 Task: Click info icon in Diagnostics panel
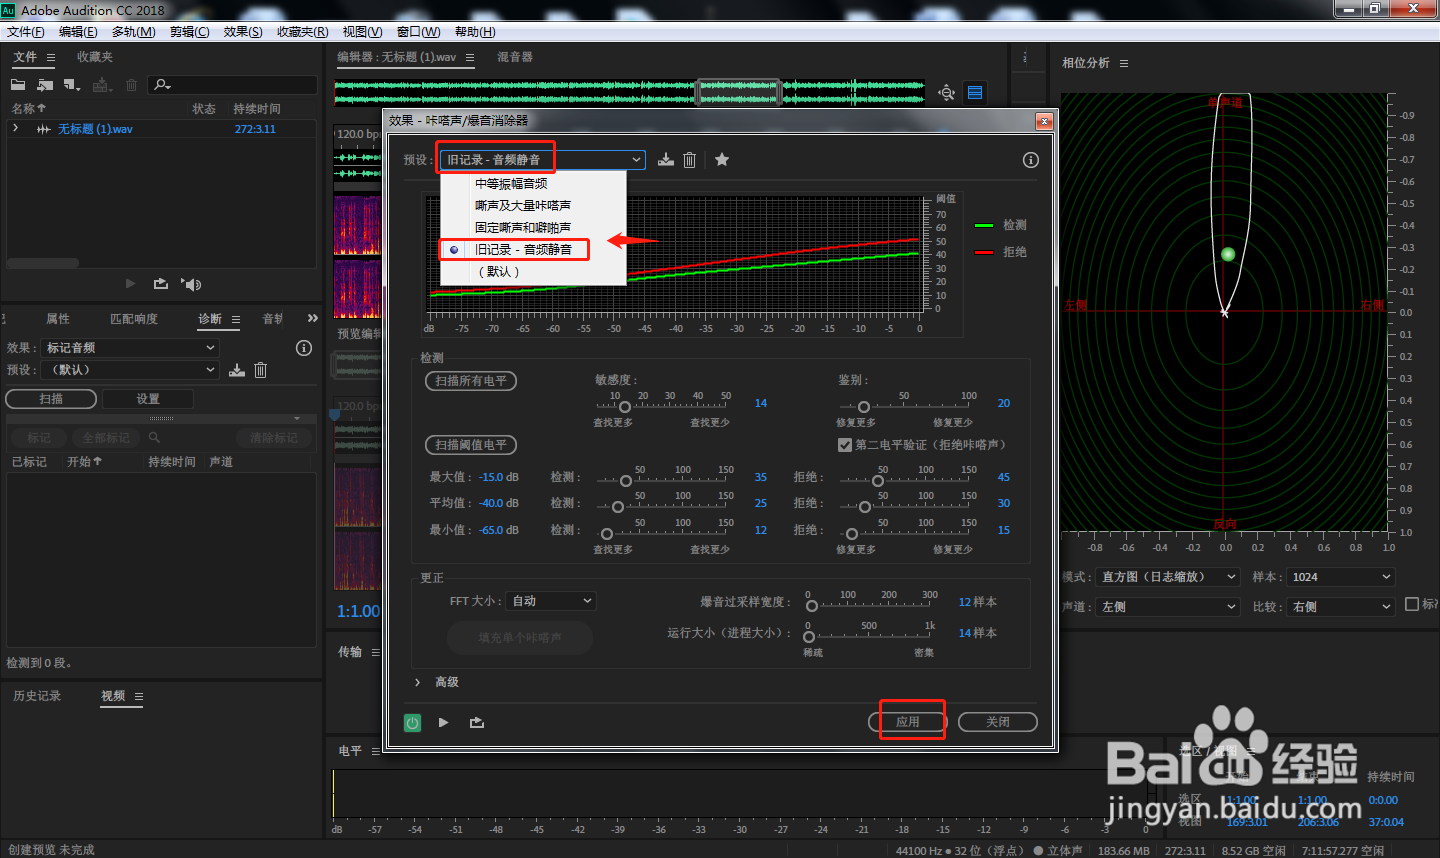tap(304, 348)
